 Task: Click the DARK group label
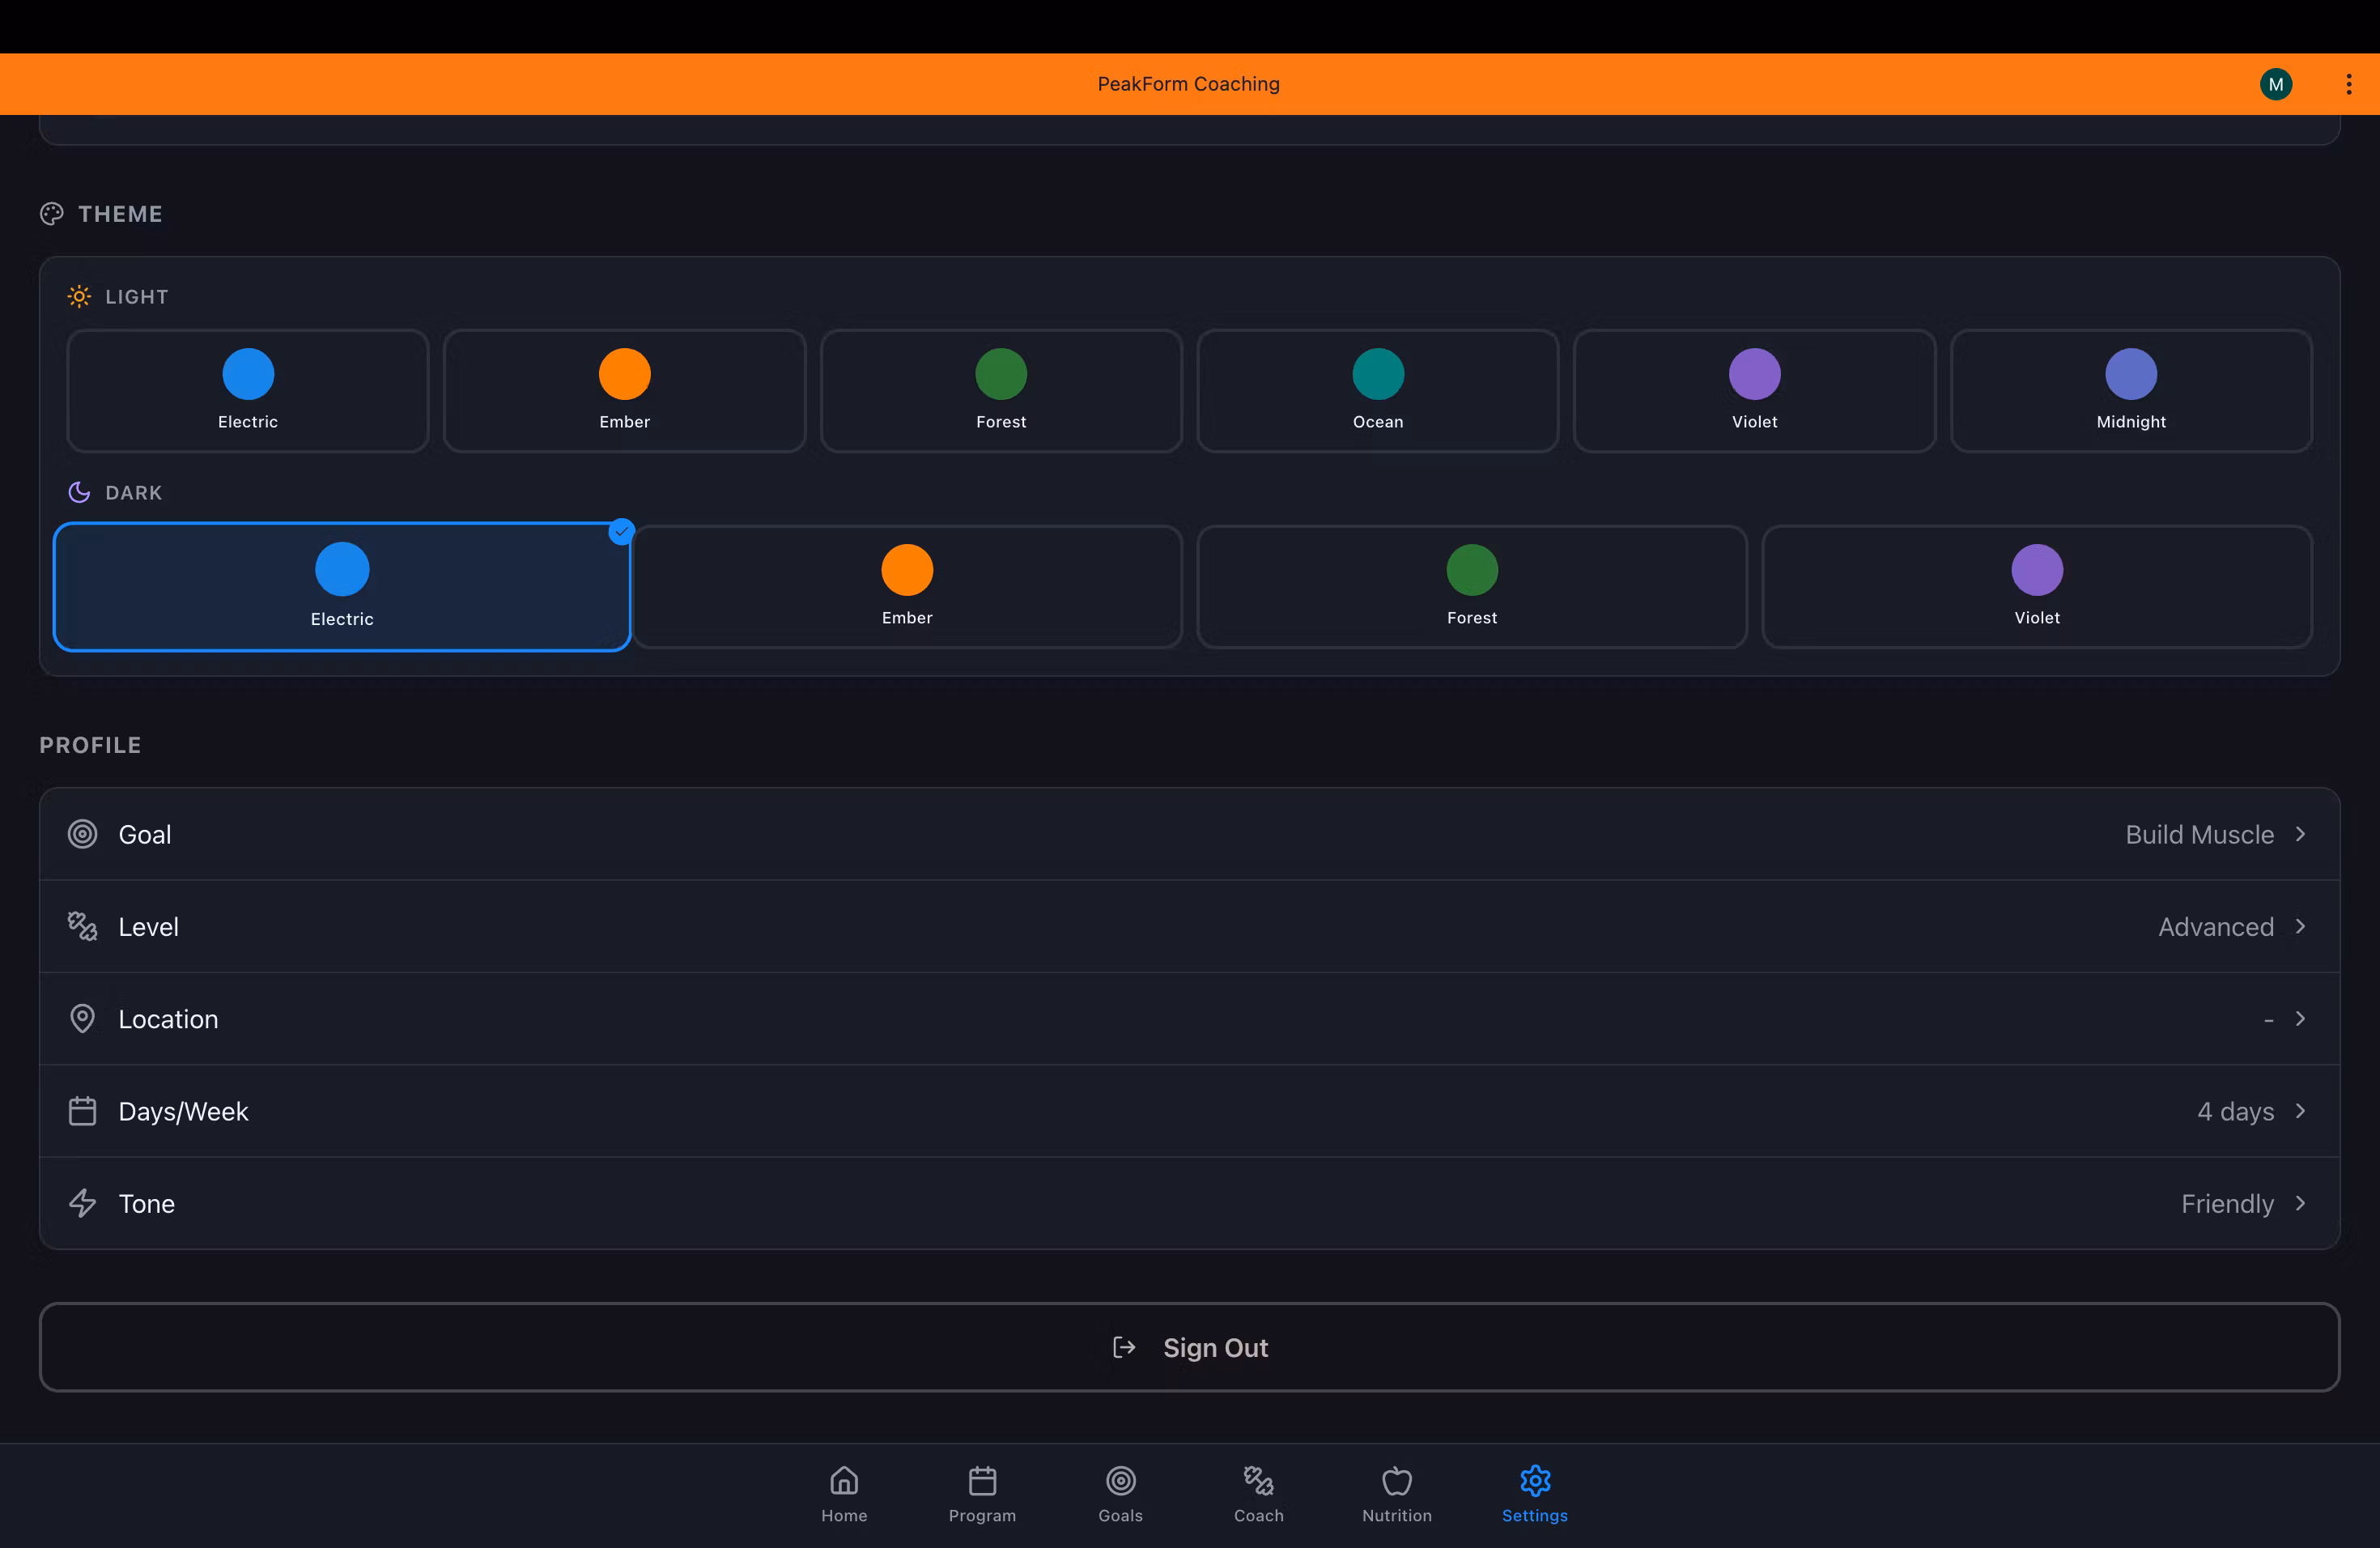134,493
